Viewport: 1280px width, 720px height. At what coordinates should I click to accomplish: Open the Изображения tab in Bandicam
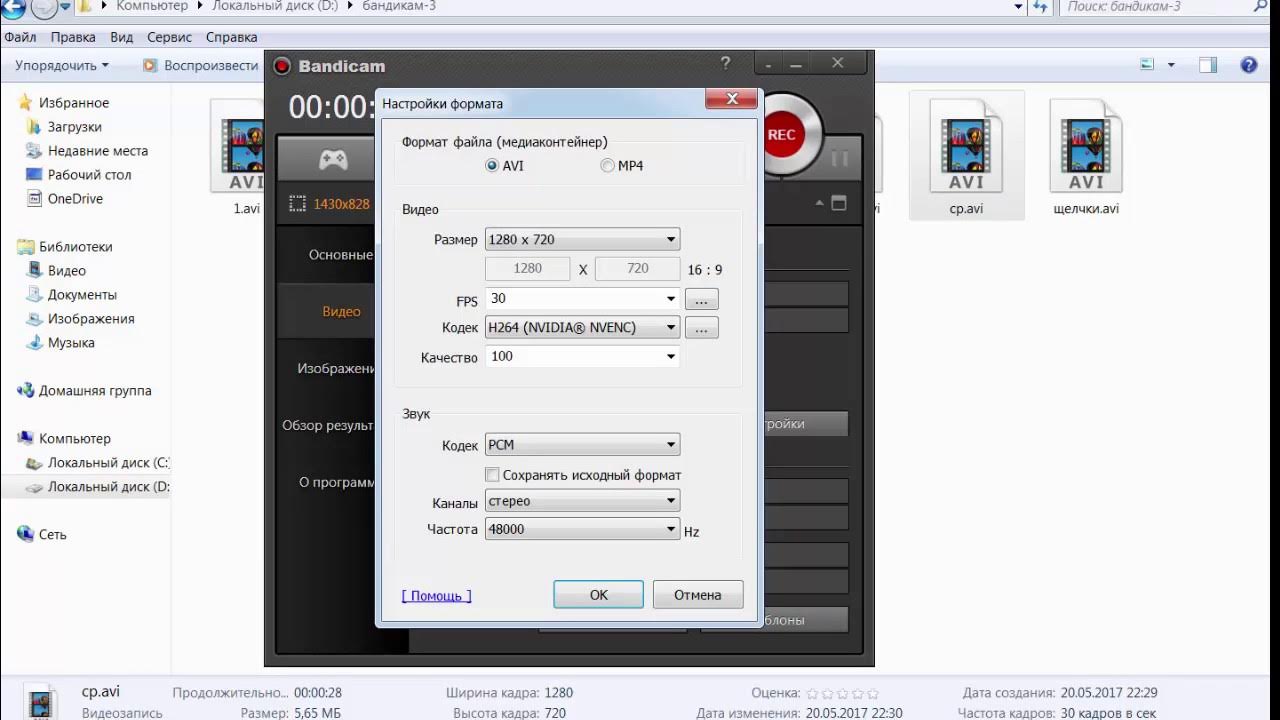pos(336,369)
